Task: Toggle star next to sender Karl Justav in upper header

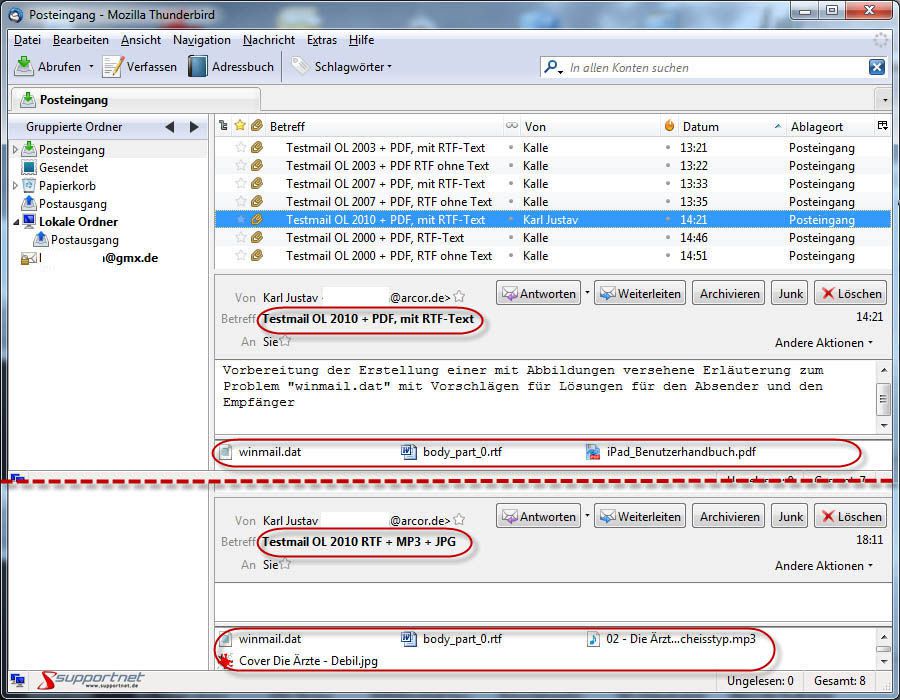Action: tap(459, 297)
